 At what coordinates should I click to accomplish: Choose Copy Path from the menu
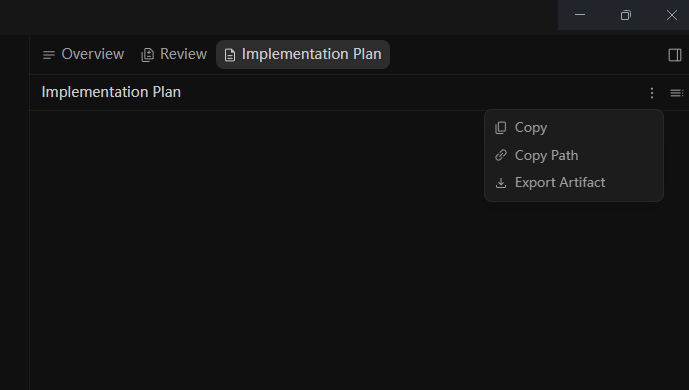[x=573, y=155]
